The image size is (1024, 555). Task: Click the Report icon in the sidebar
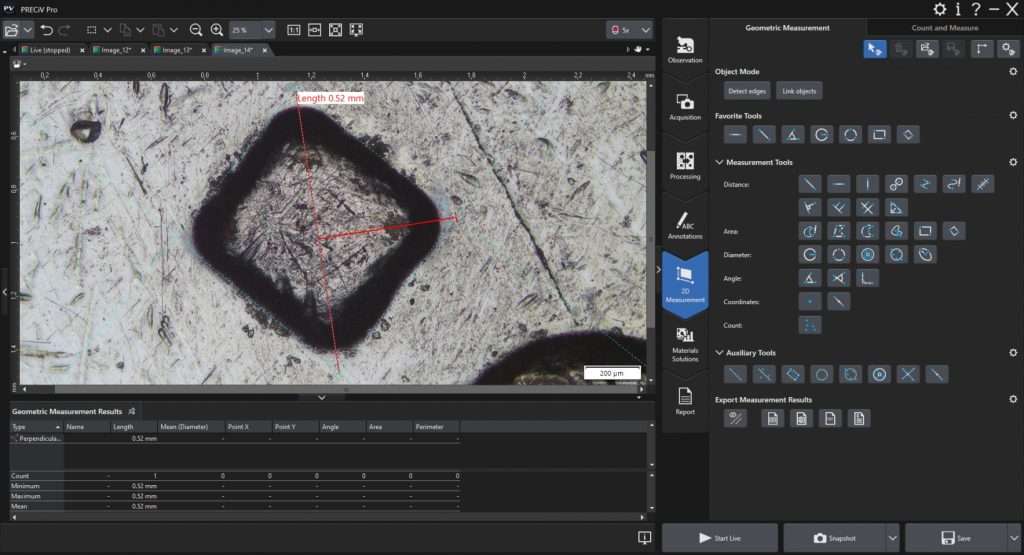[685, 400]
